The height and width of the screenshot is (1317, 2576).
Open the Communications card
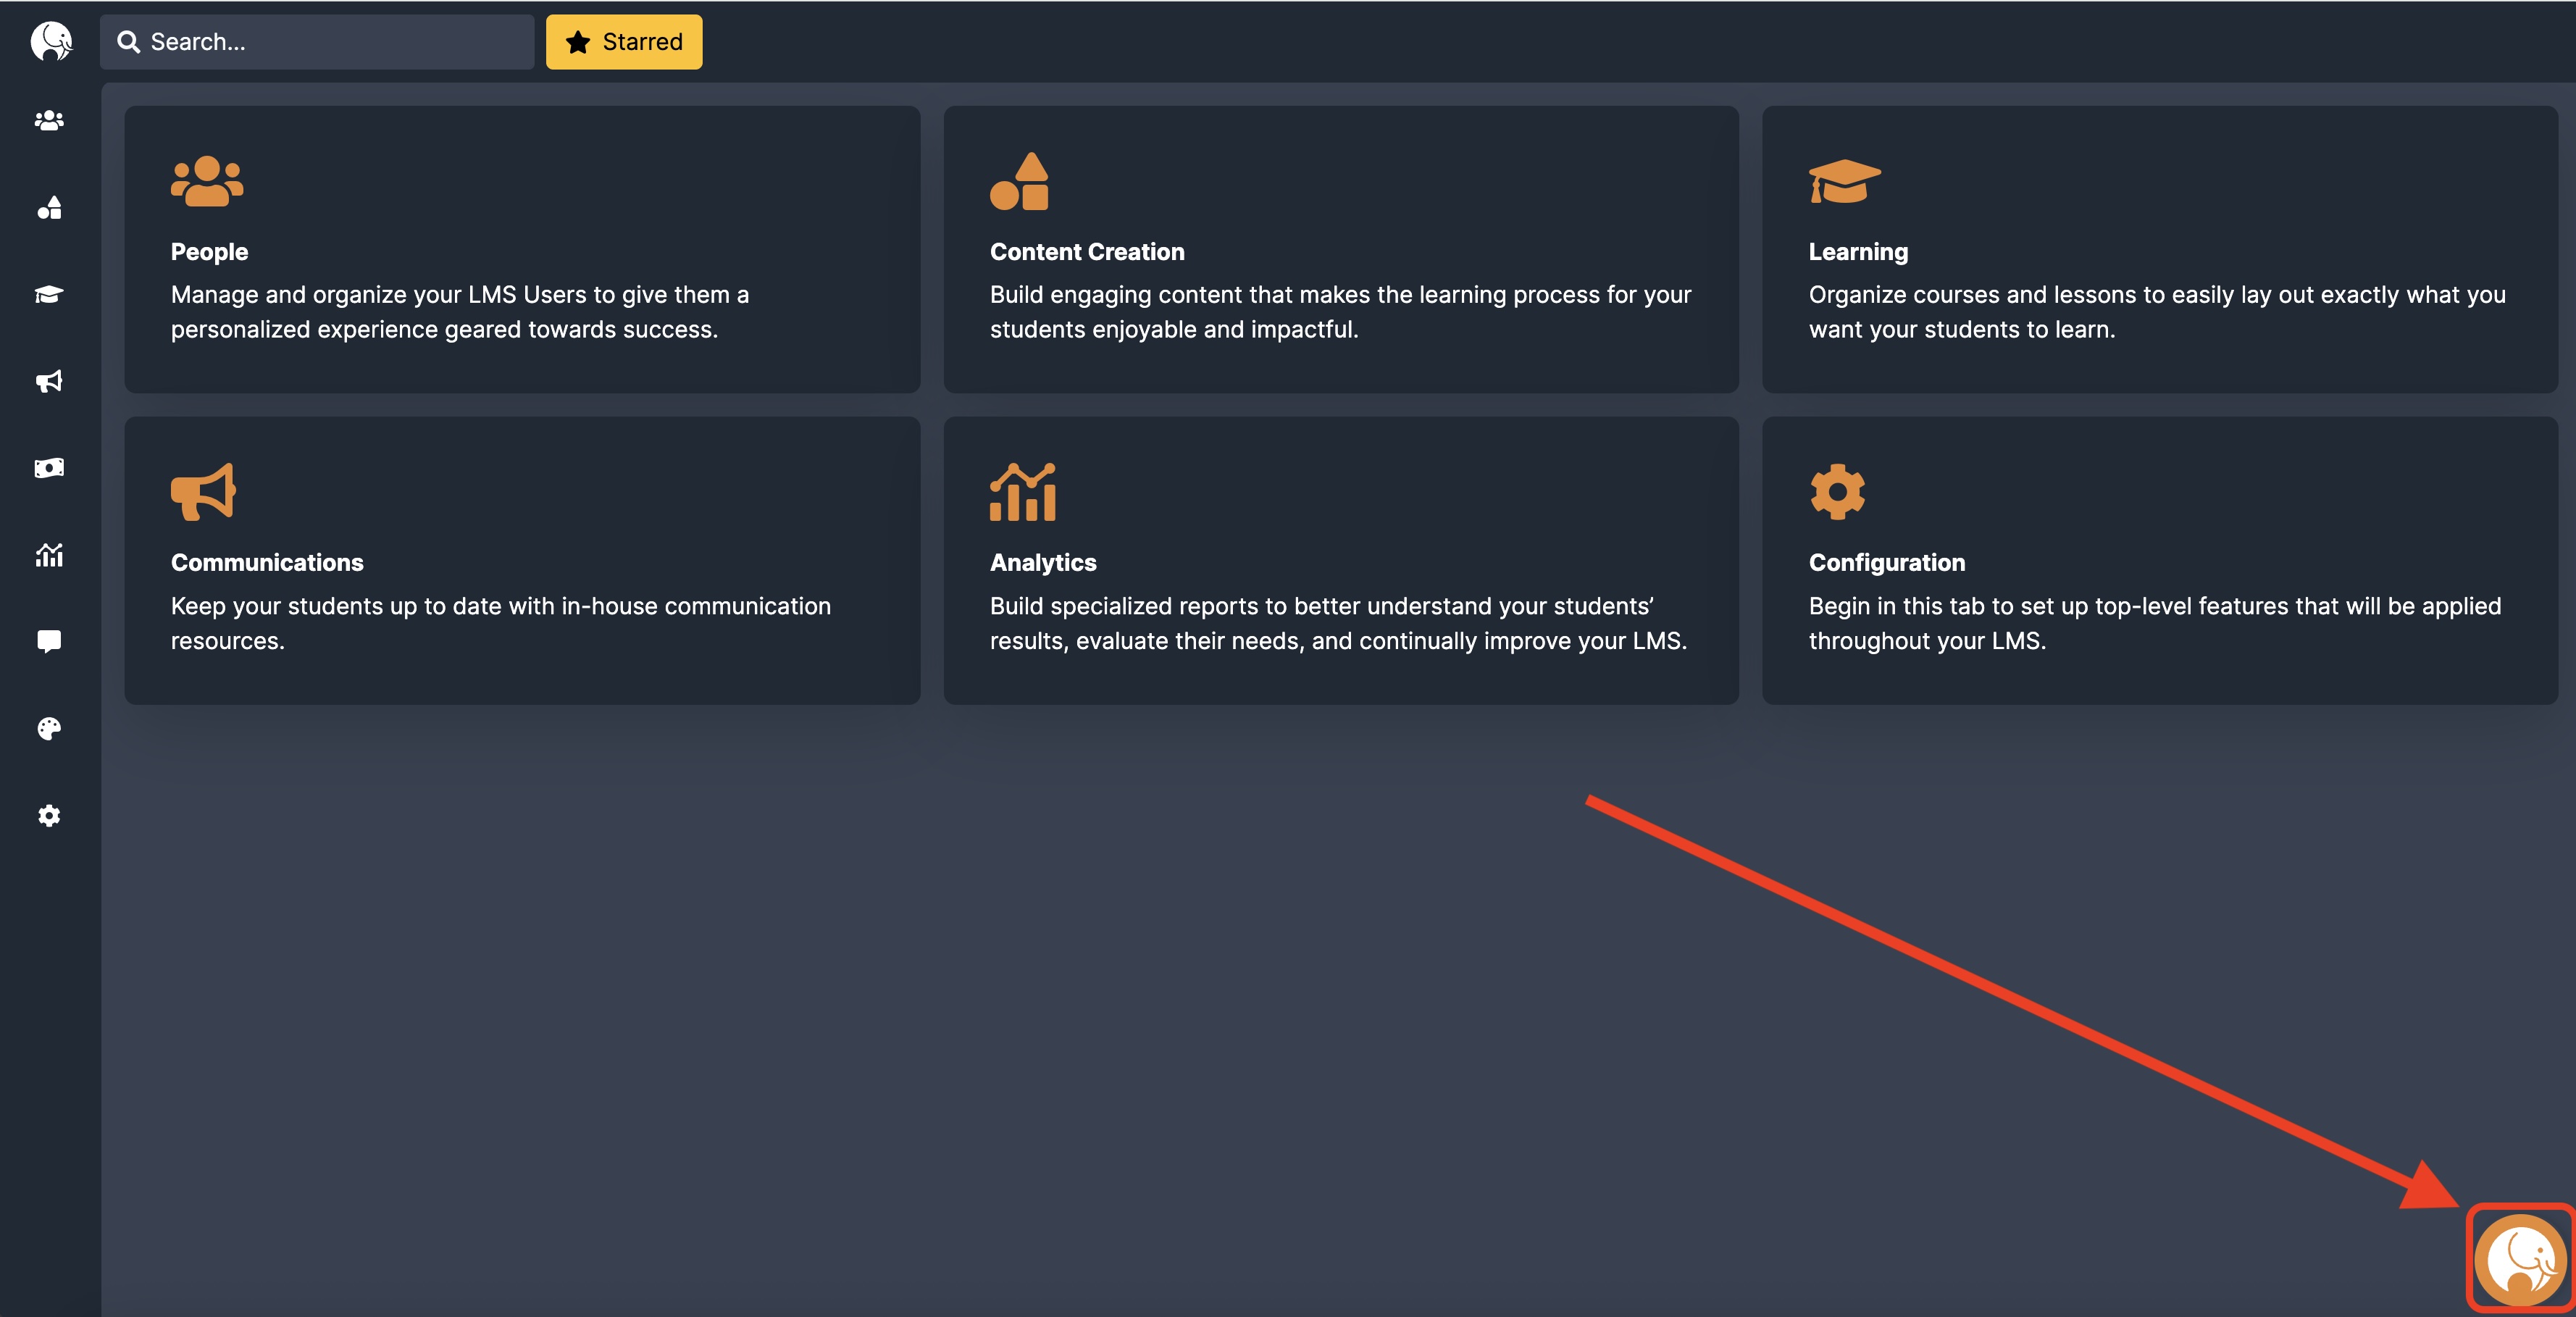[521, 561]
